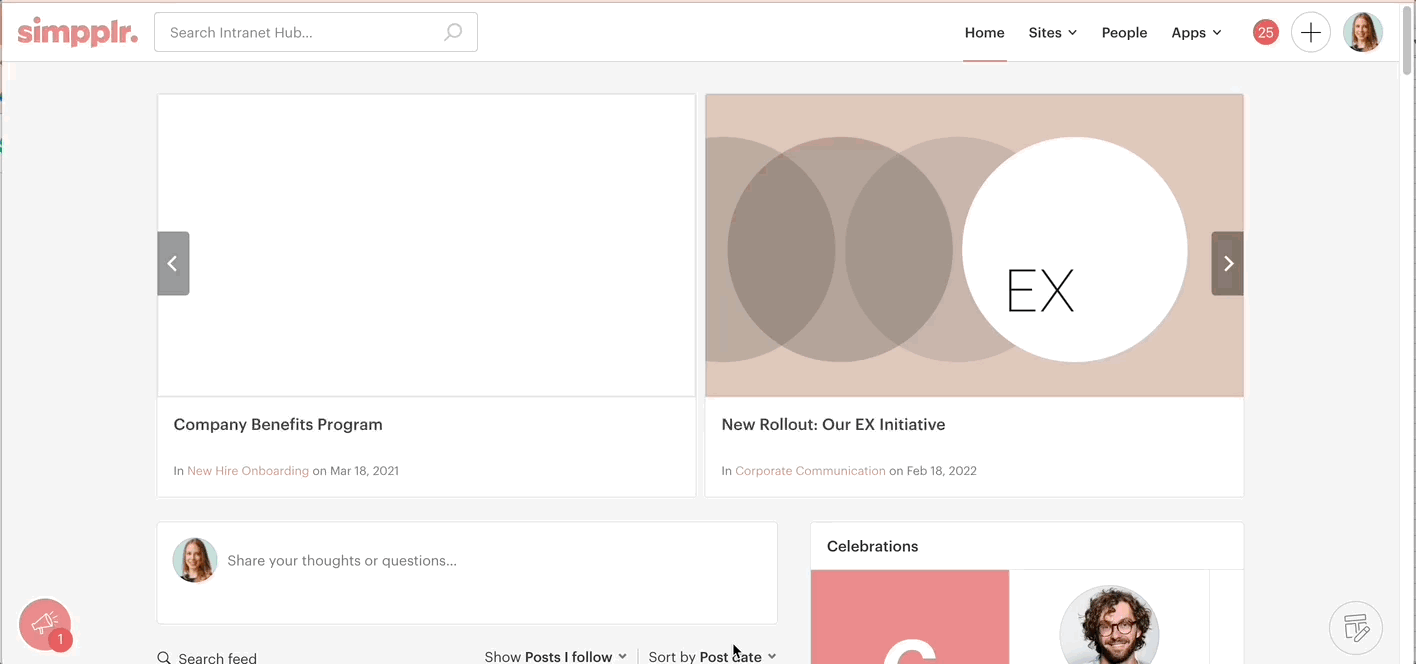Screen dimensions: 1416x664
Task: Click the pink celebration card
Action: 910,617
